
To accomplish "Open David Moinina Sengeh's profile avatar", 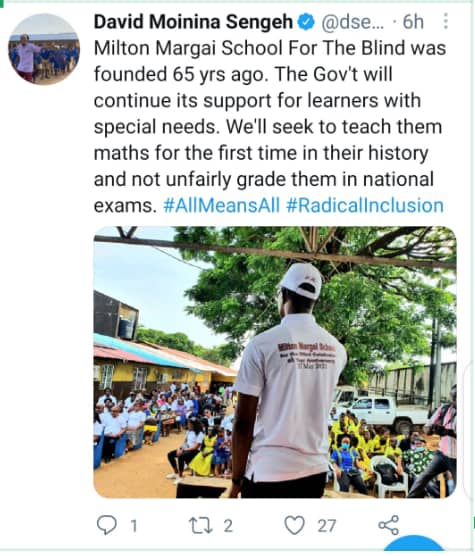I will click(44, 49).
